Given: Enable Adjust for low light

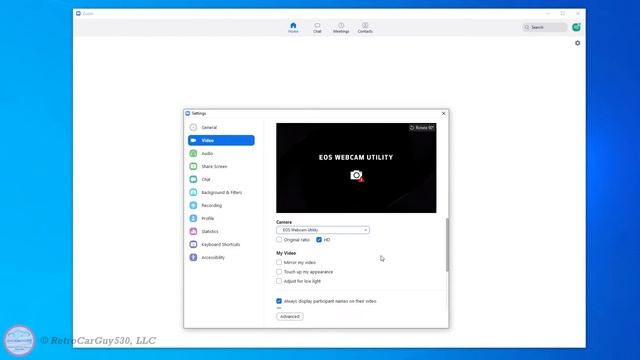Looking at the screenshot, I should [x=279, y=281].
